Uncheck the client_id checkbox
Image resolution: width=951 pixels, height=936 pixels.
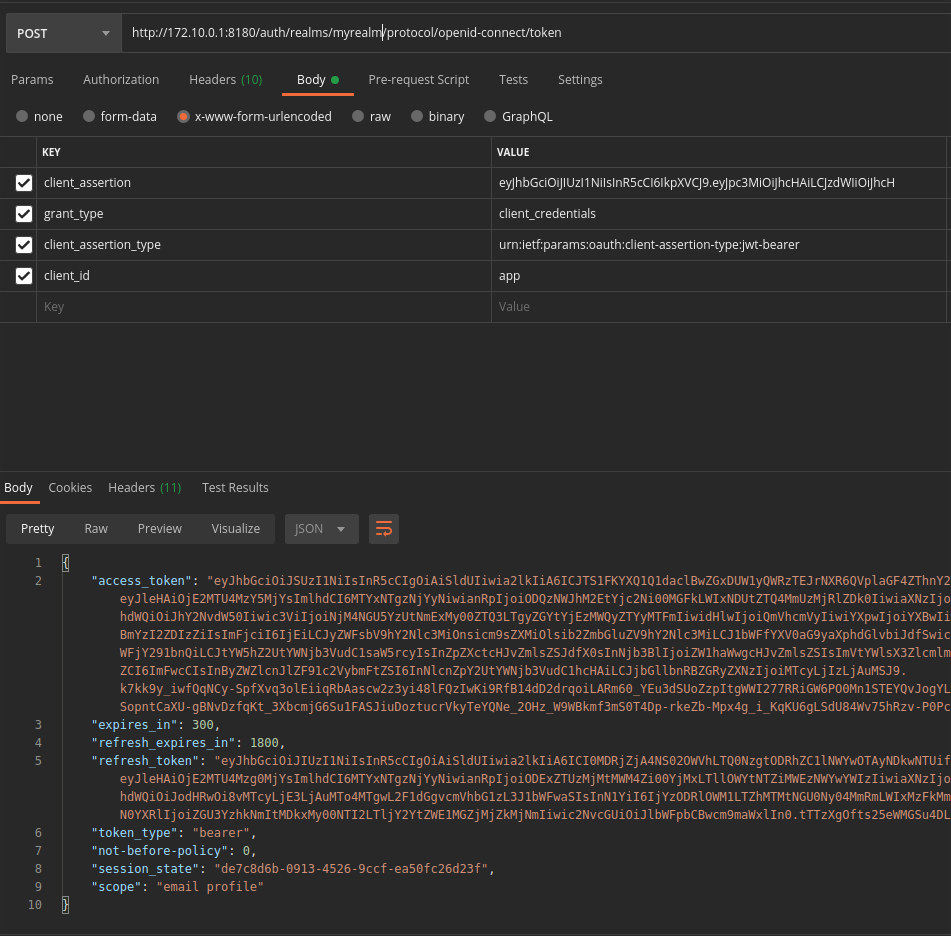(x=22, y=275)
